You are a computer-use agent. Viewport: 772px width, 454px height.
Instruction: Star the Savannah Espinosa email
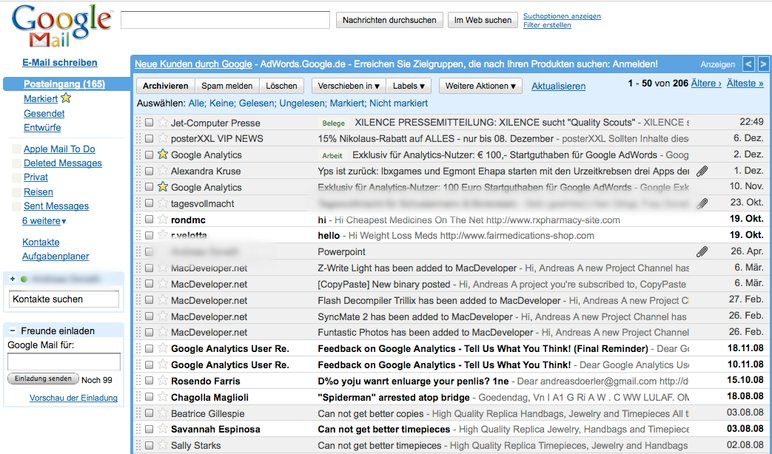click(x=163, y=429)
